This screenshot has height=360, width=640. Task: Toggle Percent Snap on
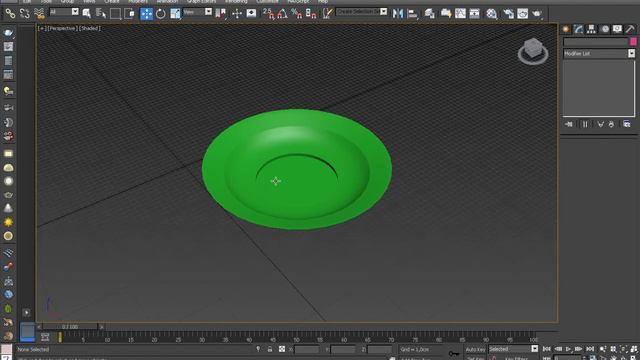[297, 14]
